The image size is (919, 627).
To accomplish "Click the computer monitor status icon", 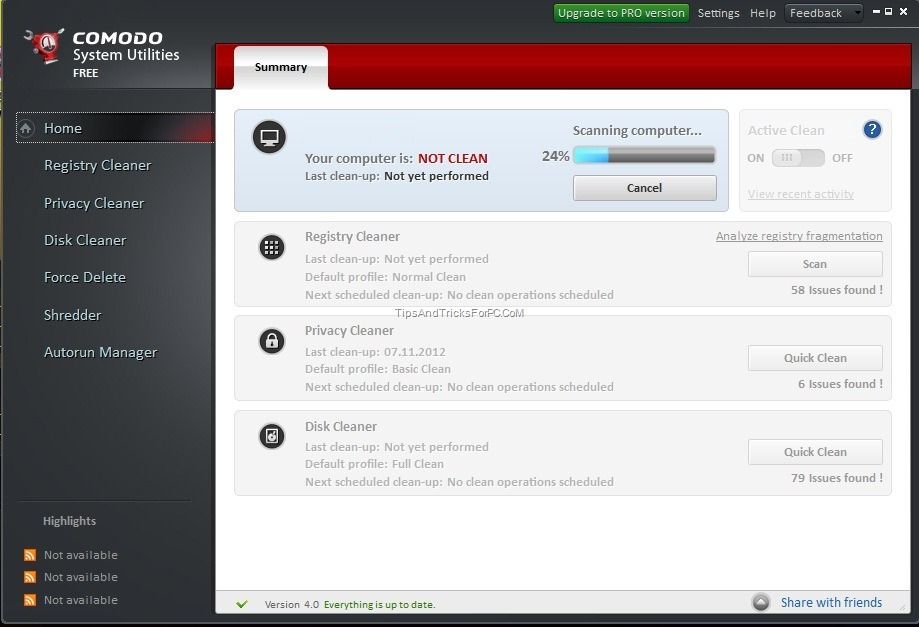I will (270, 137).
